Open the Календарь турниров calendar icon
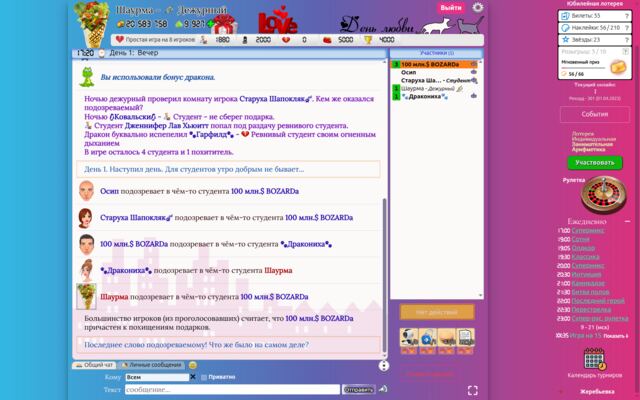Screen dimensions: 640x400 point(594,359)
